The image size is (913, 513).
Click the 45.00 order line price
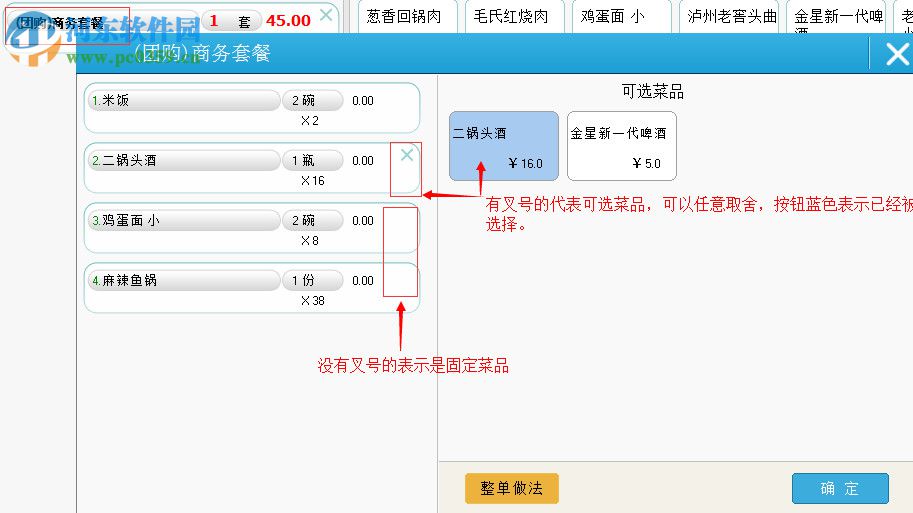[288, 20]
